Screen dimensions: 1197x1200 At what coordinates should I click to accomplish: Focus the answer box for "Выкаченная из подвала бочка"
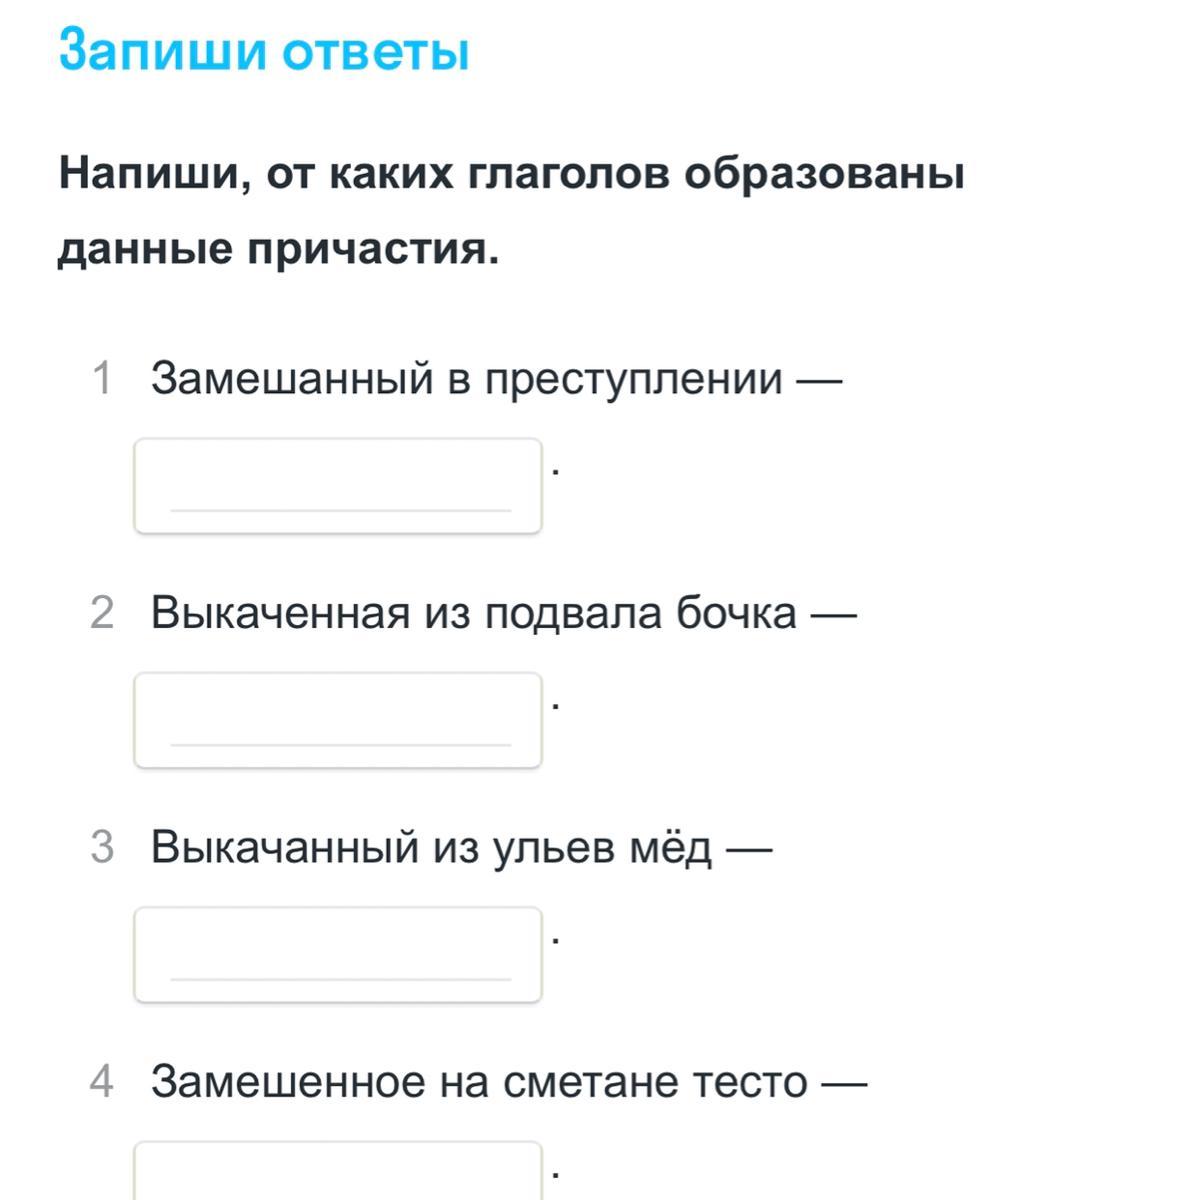point(338,720)
